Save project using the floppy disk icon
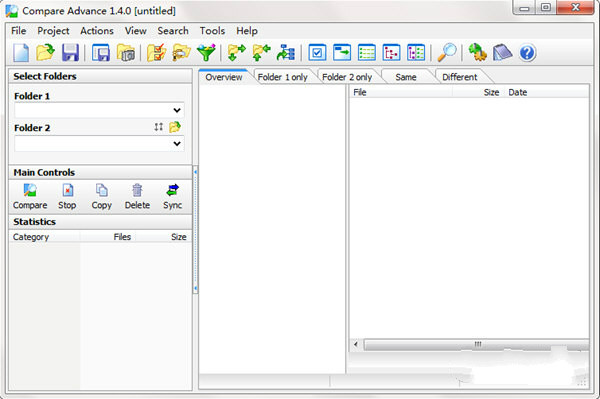 pos(70,53)
